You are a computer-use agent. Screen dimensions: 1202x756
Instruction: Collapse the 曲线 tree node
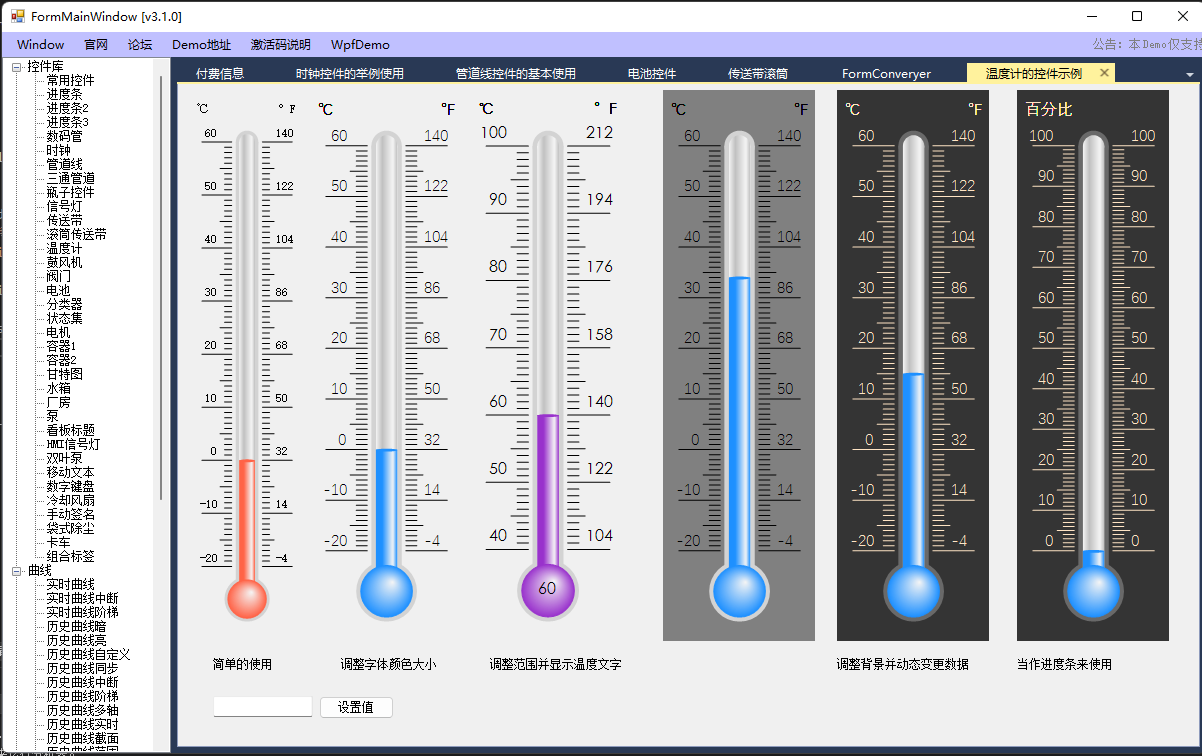pos(16,571)
